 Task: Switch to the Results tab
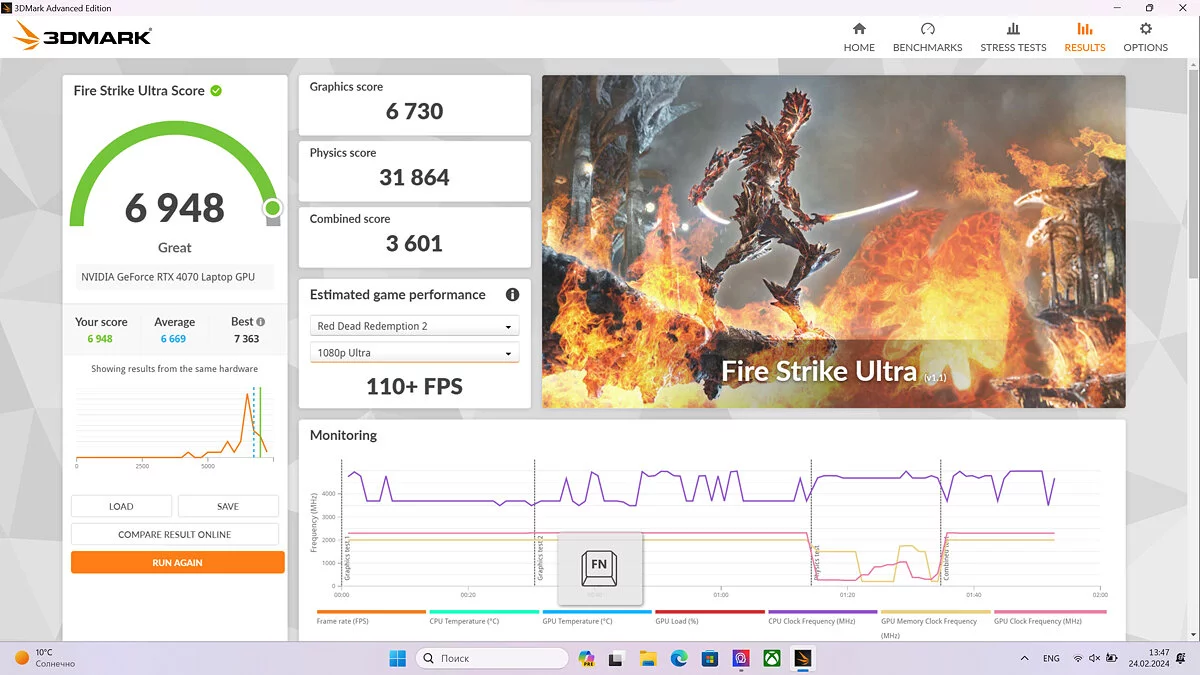pos(1084,37)
